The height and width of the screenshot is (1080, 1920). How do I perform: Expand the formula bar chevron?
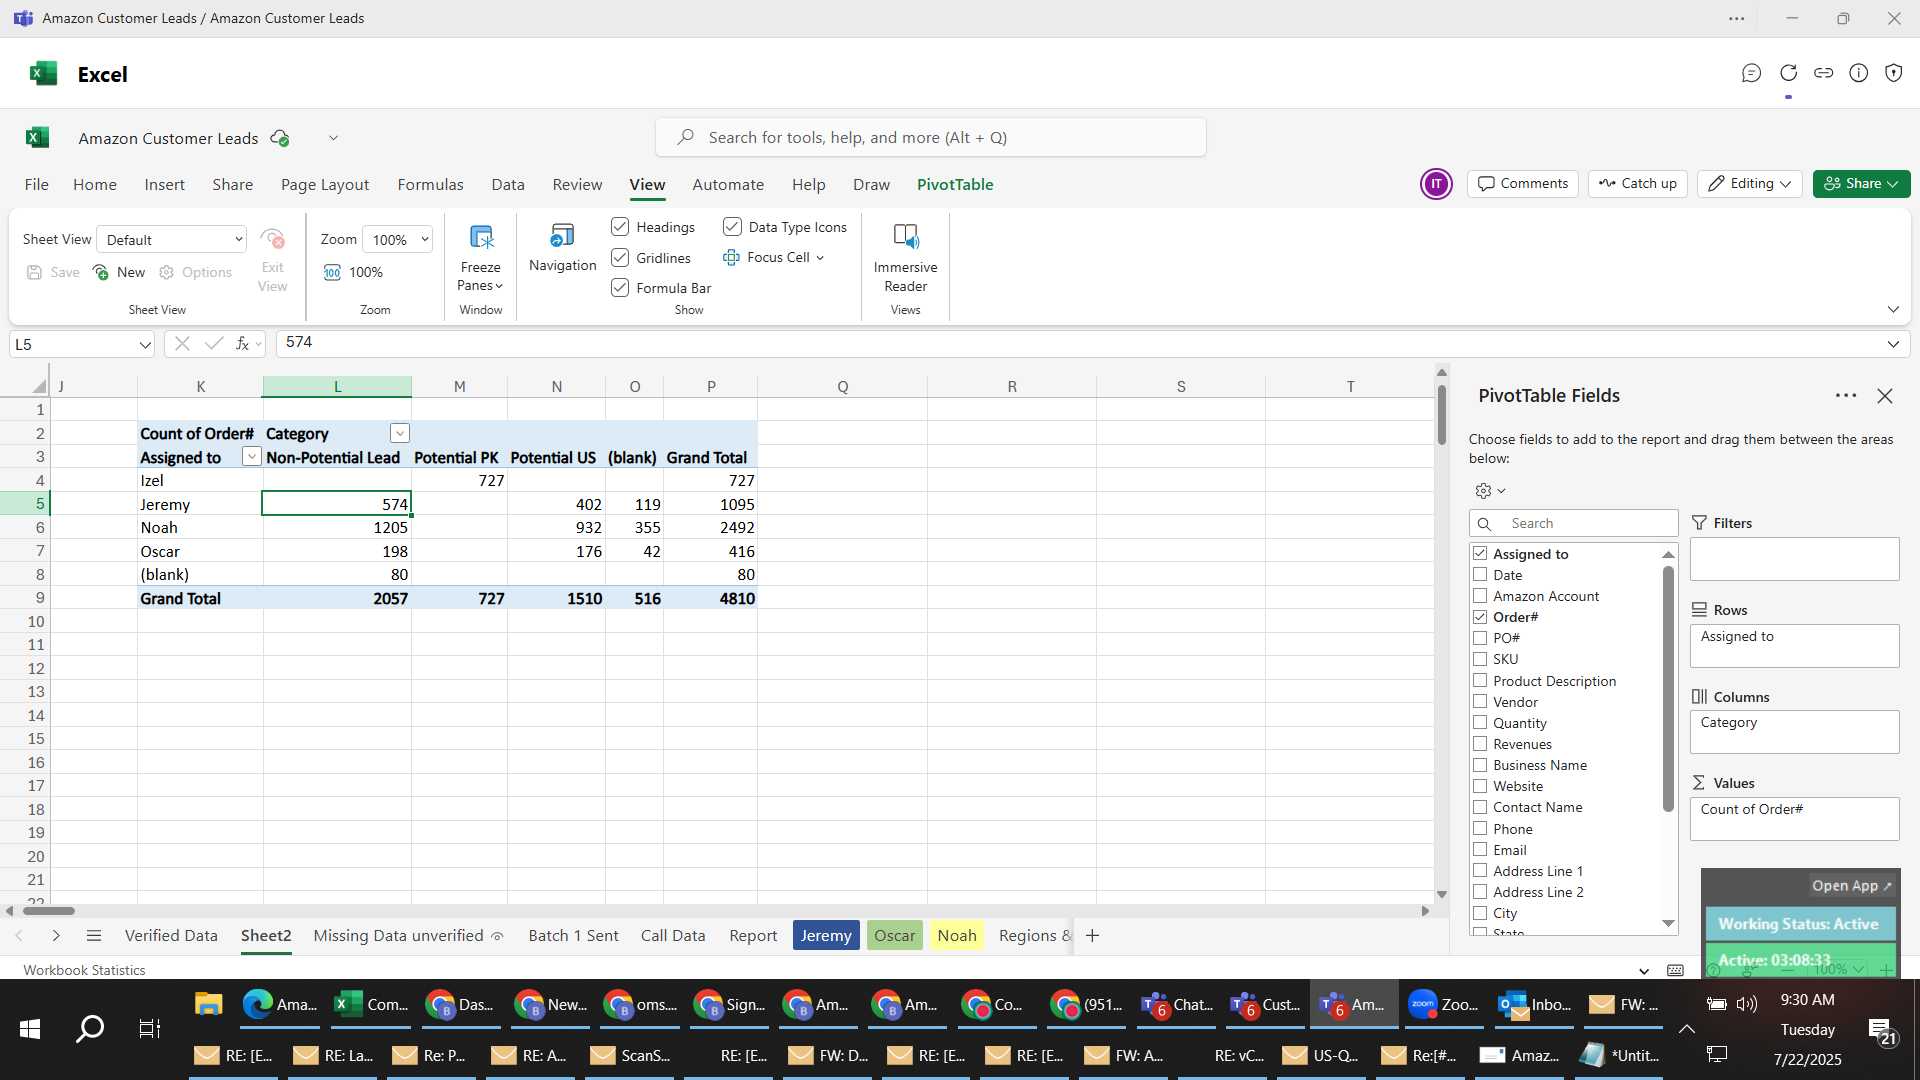click(1893, 344)
